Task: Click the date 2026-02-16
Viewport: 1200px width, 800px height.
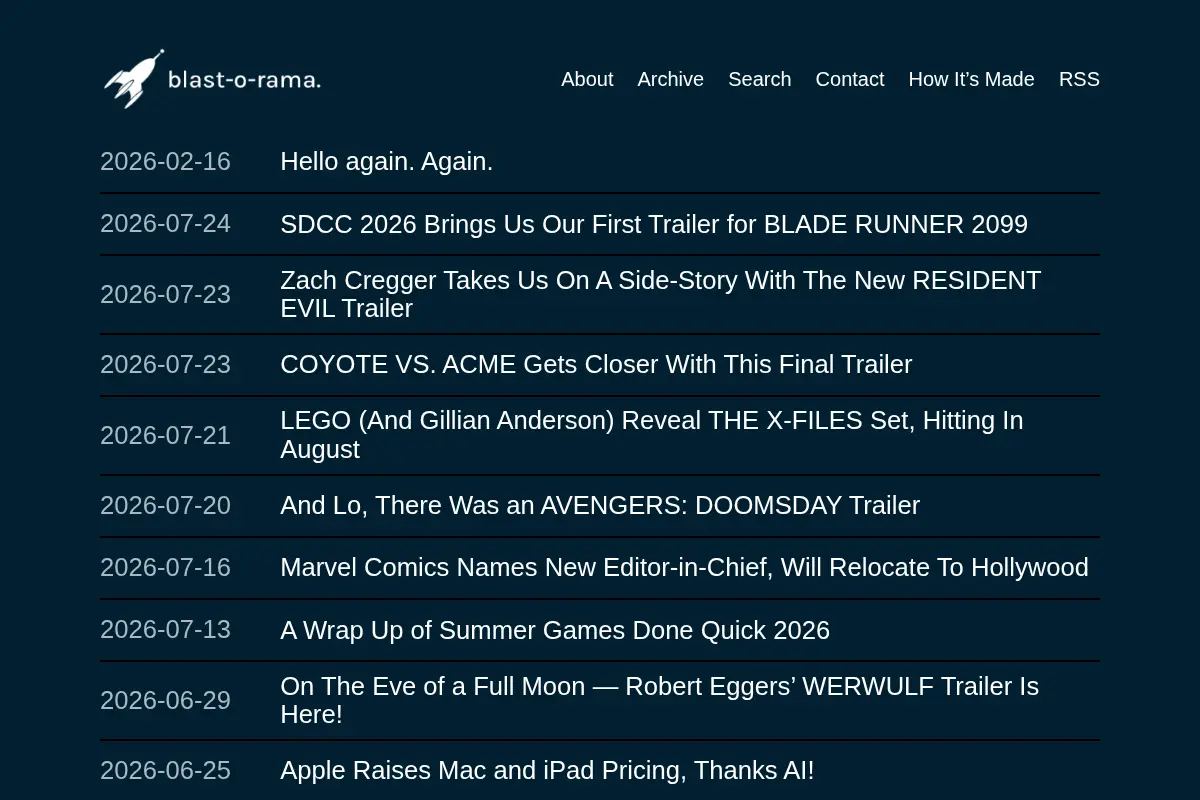Action: (165, 161)
